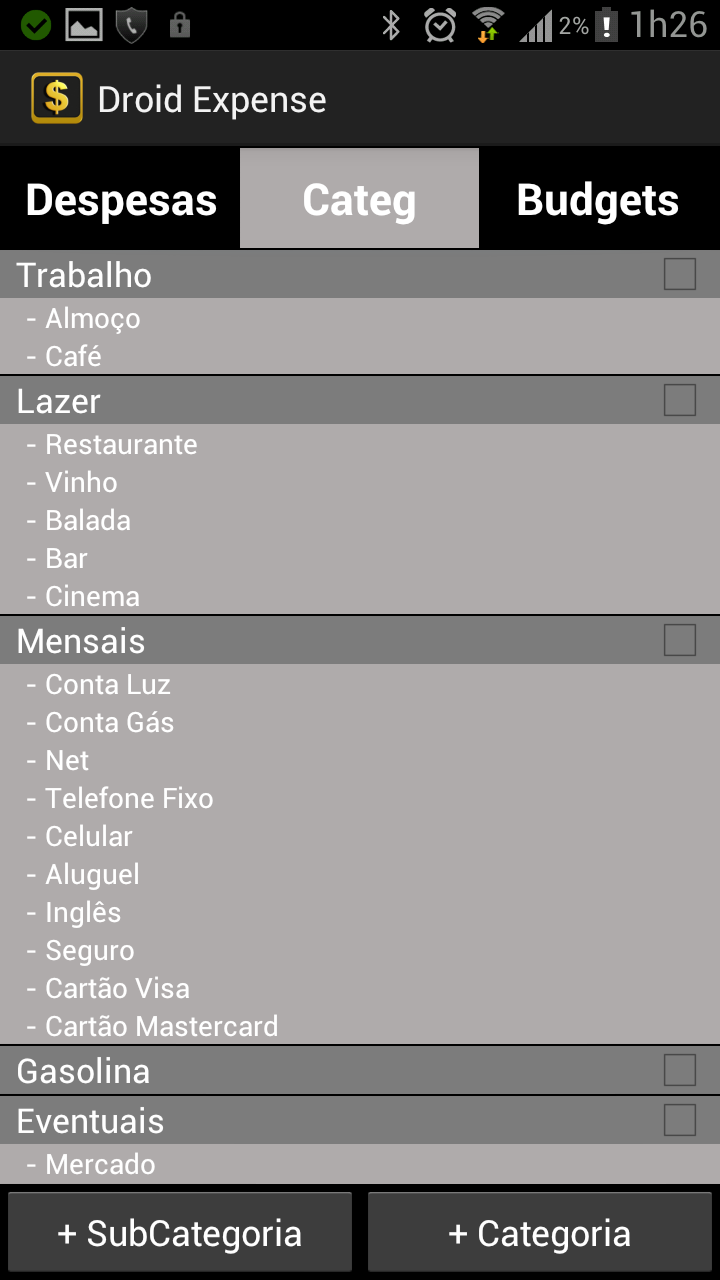Viewport: 720px width, 1280px height.
Task: Tap the shield security notification icon
Action: (x=131, y=25)
